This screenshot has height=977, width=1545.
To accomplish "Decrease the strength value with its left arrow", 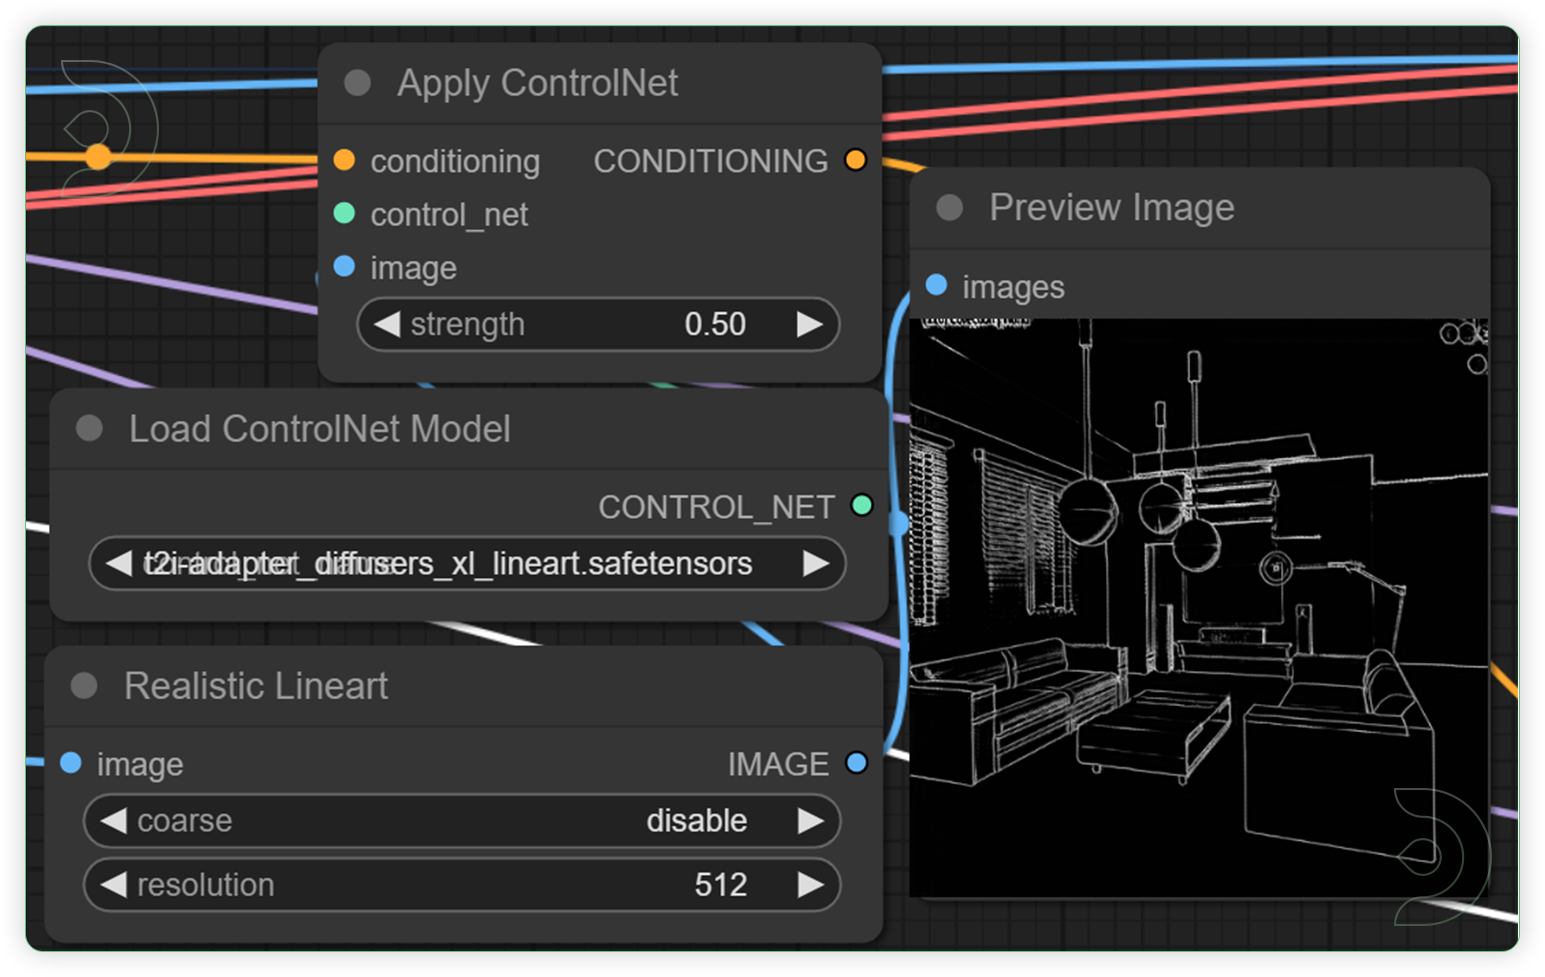I will pyautogui.click(x=388, y=324).
